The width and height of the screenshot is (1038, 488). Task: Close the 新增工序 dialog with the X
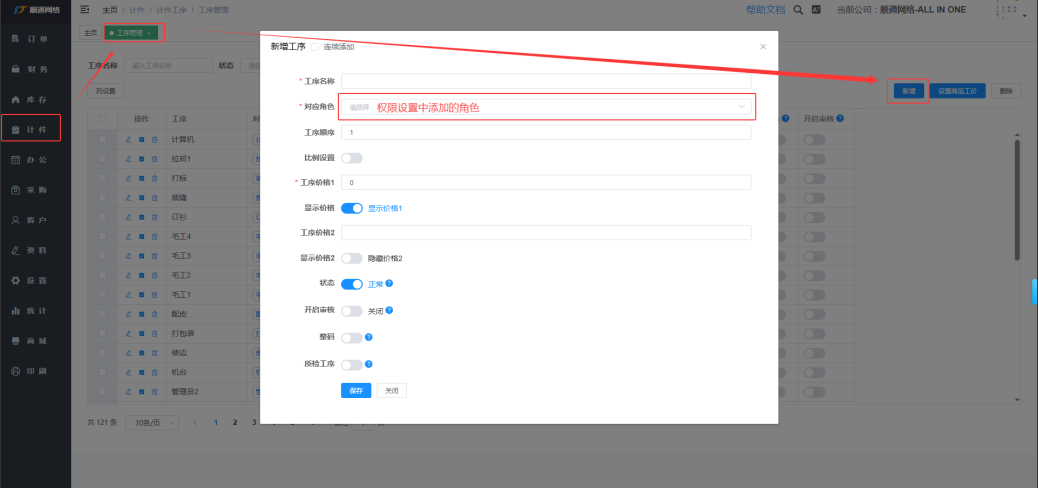pyautogui.click(x=763, y=46)
